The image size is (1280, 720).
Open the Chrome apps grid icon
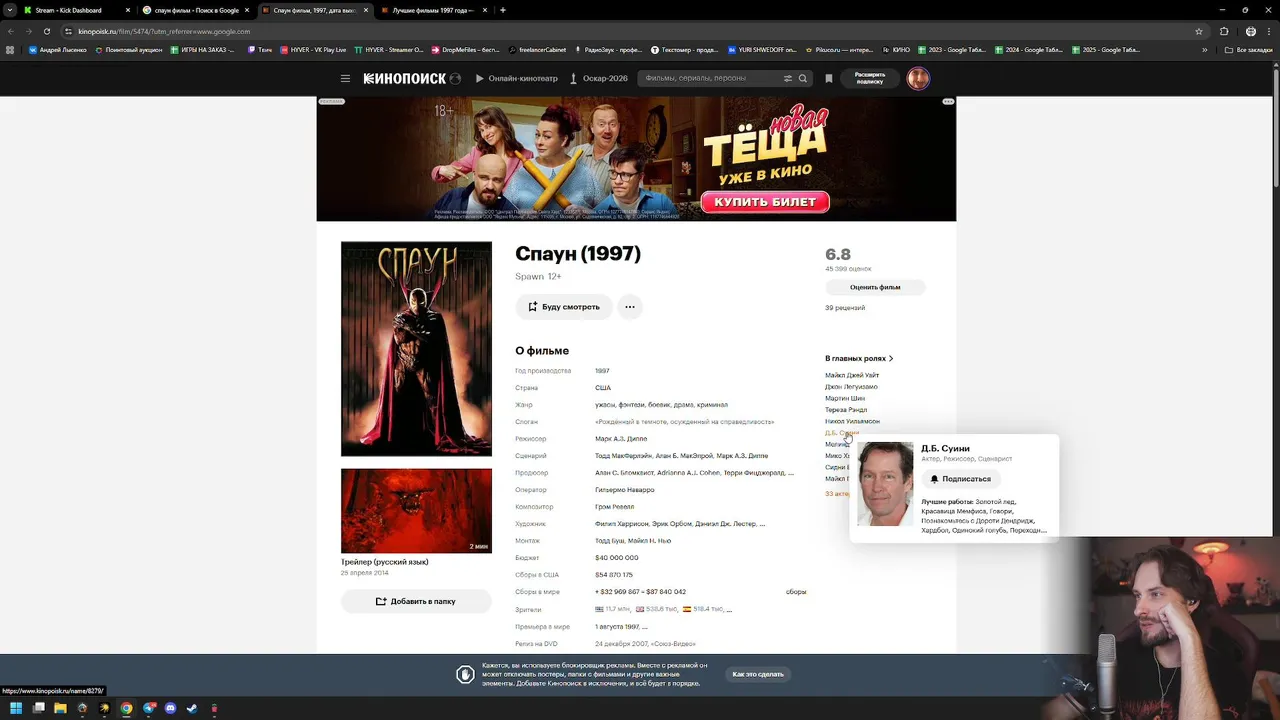pyautogui.click(x=10, y=50)
